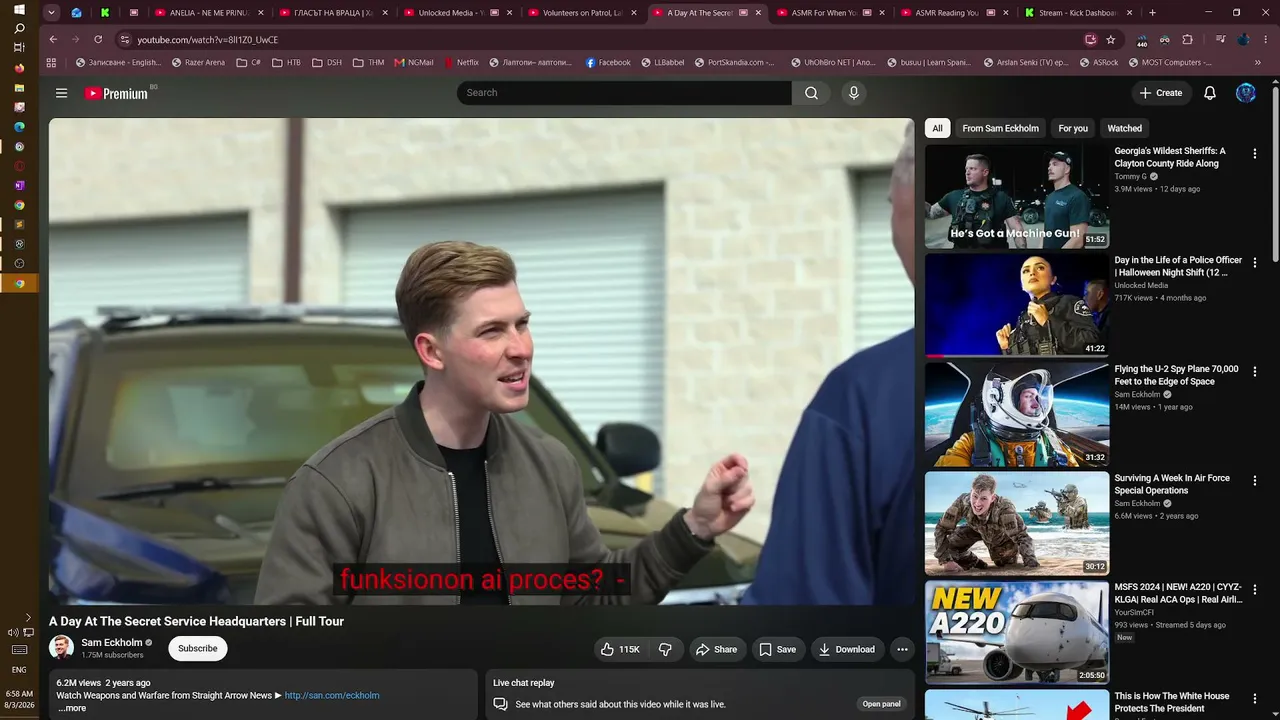The image size is (1280, 720).
Task: Select the From Sam Eckholm filter chip
Action: (x=1000, y=128)
